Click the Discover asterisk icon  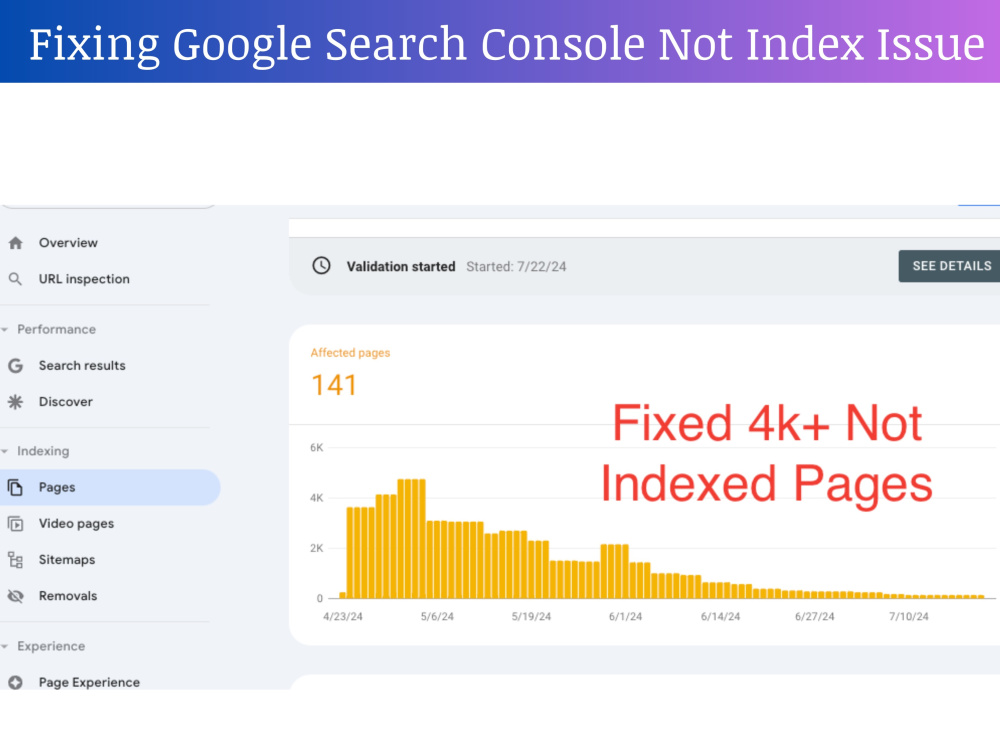click(15, 402)
